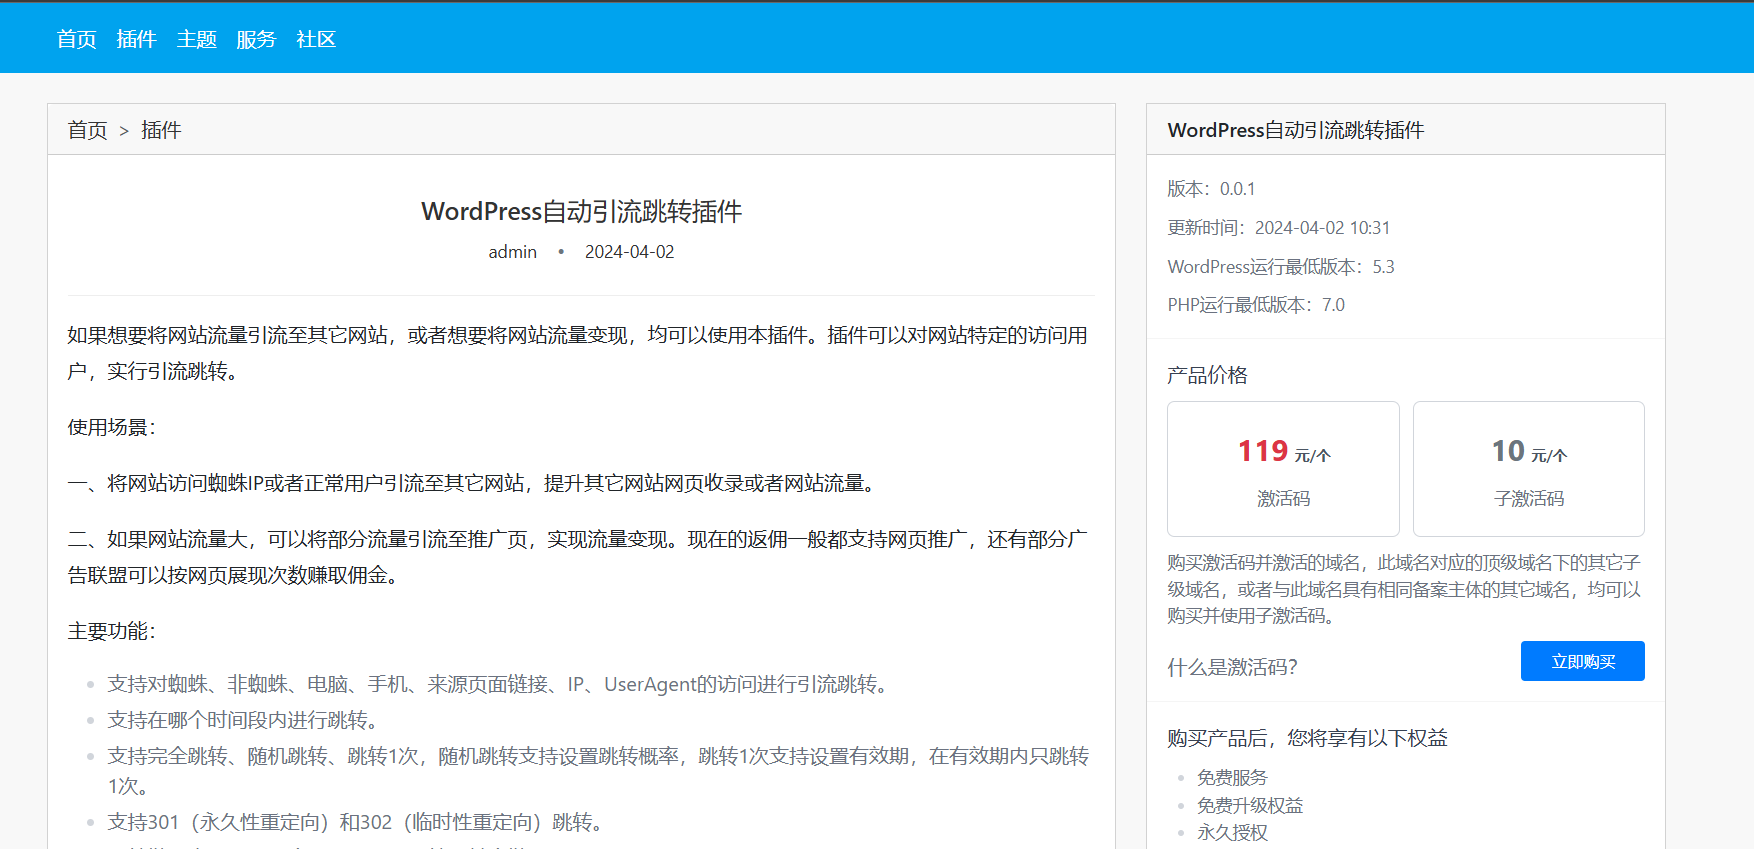Go to 首页 in the breadcrumb
The image size is (1754, 849).
coord(87,130)
